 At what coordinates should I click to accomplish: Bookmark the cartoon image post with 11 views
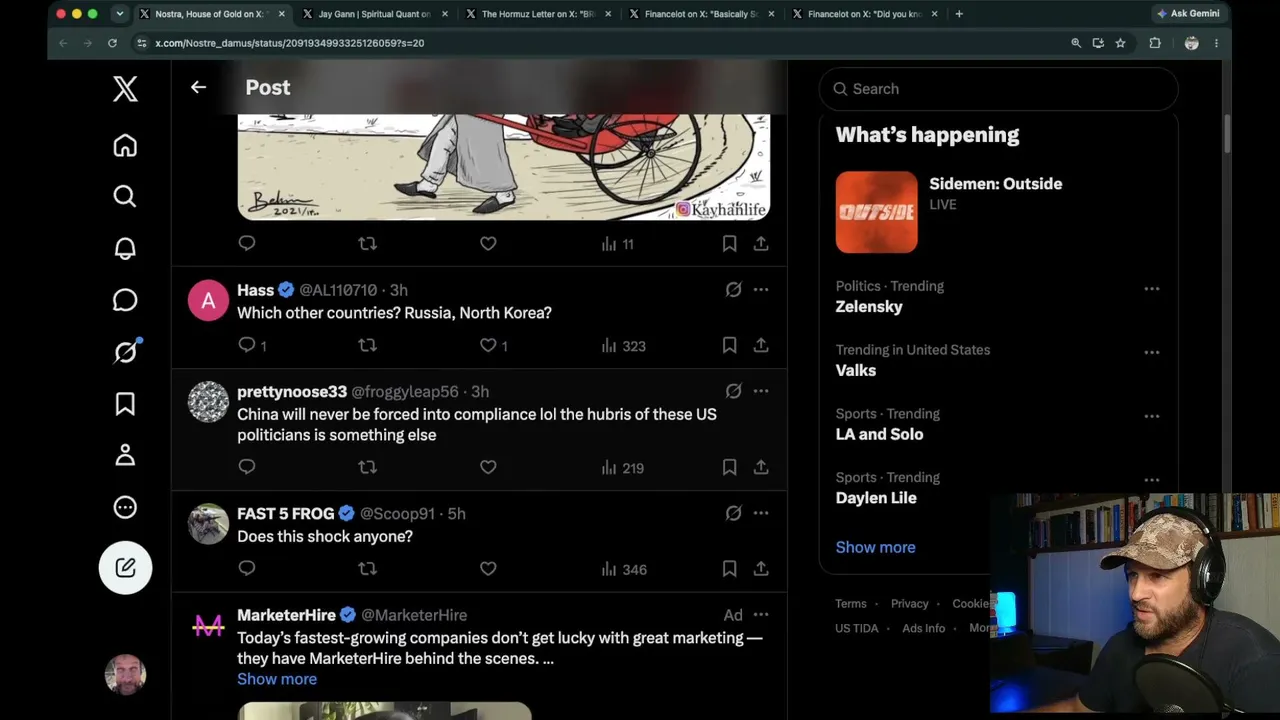(x=729, y=243)
